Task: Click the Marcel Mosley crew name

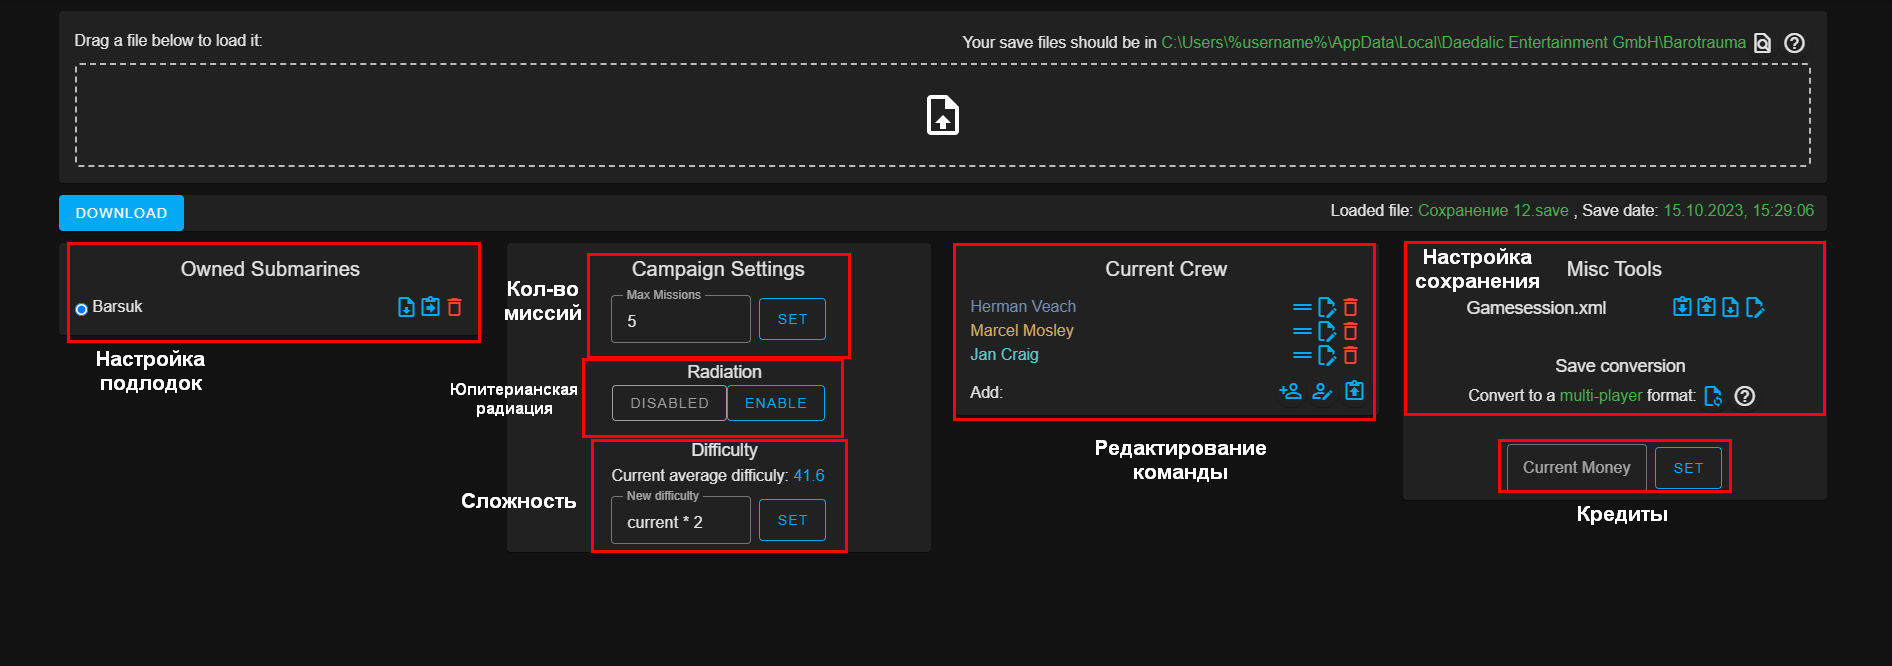Action: pos(1022,330)
